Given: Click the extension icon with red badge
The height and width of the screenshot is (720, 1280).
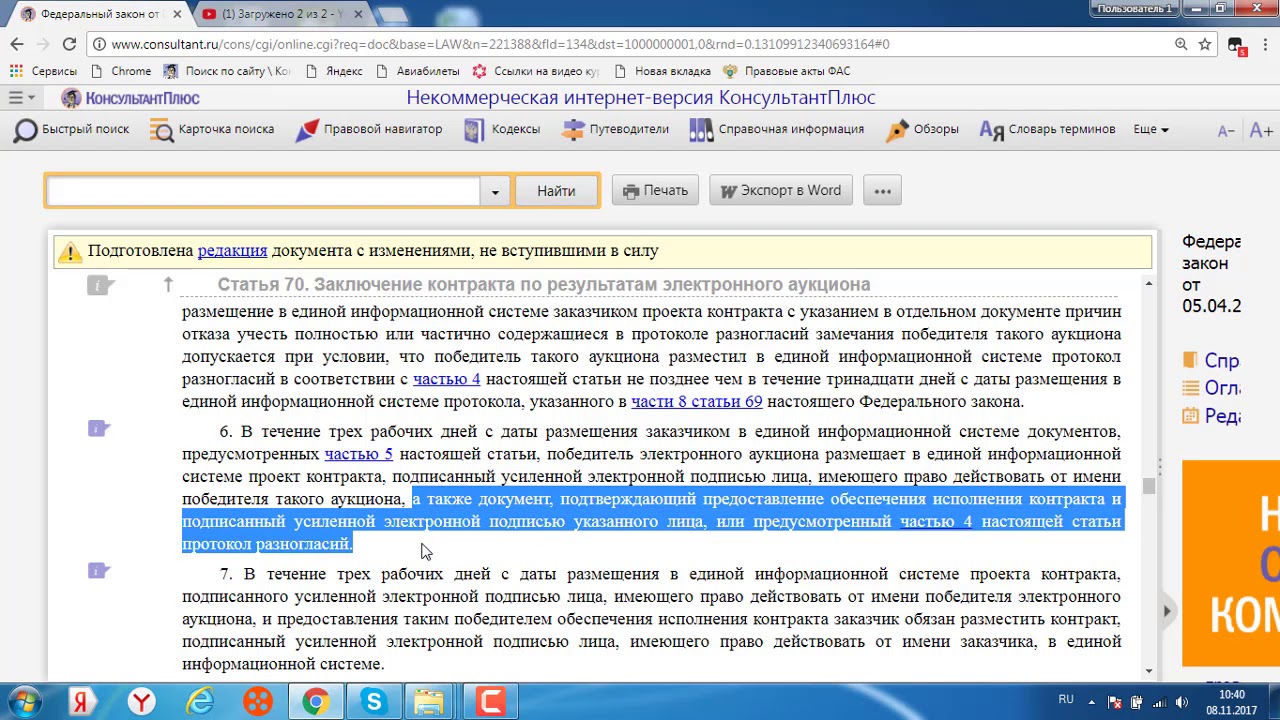Looking at the screenshot, I should tap(1236, 46).
